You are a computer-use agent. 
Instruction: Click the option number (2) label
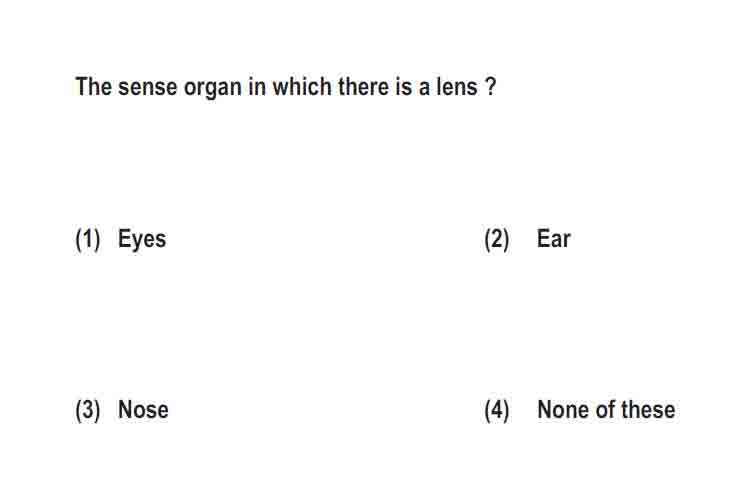point(497,239)
